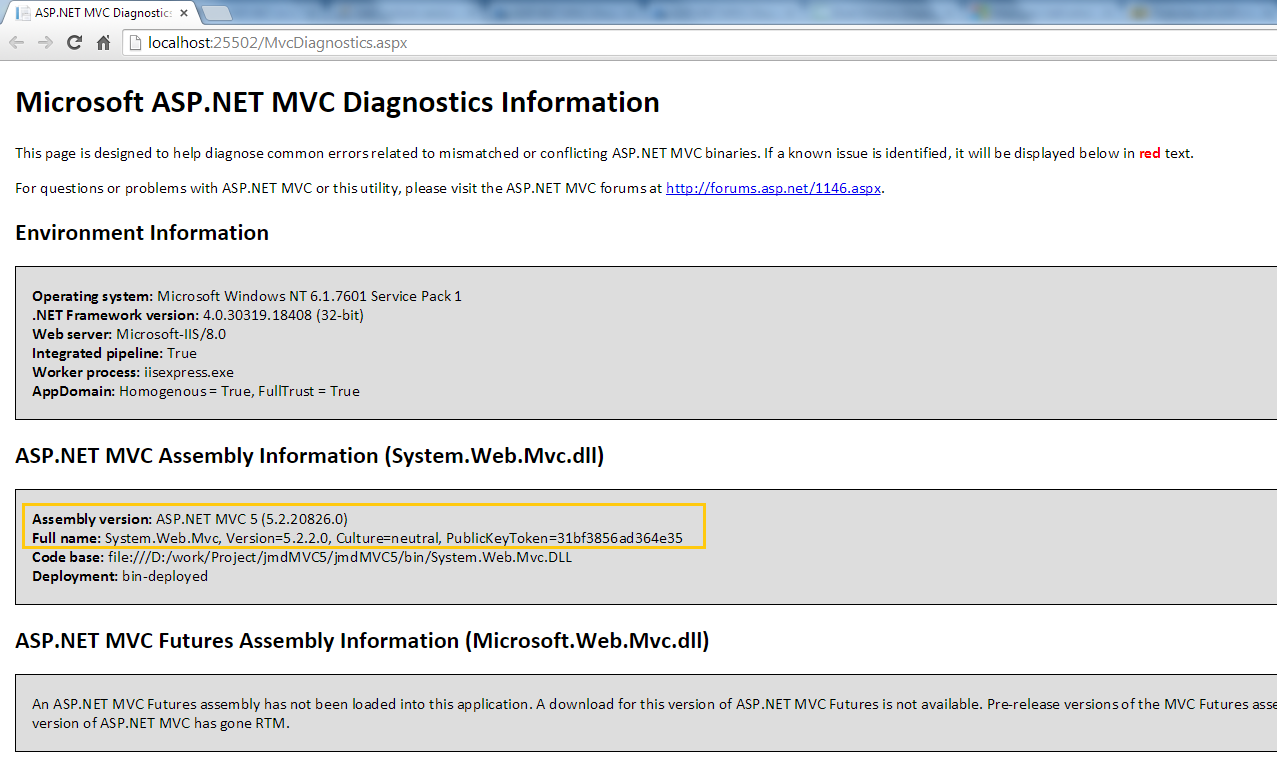Screen dimensions: 1277x774
Task: Click the Full name System.Web.Mvc line
Action: click(x=357, y=538)
